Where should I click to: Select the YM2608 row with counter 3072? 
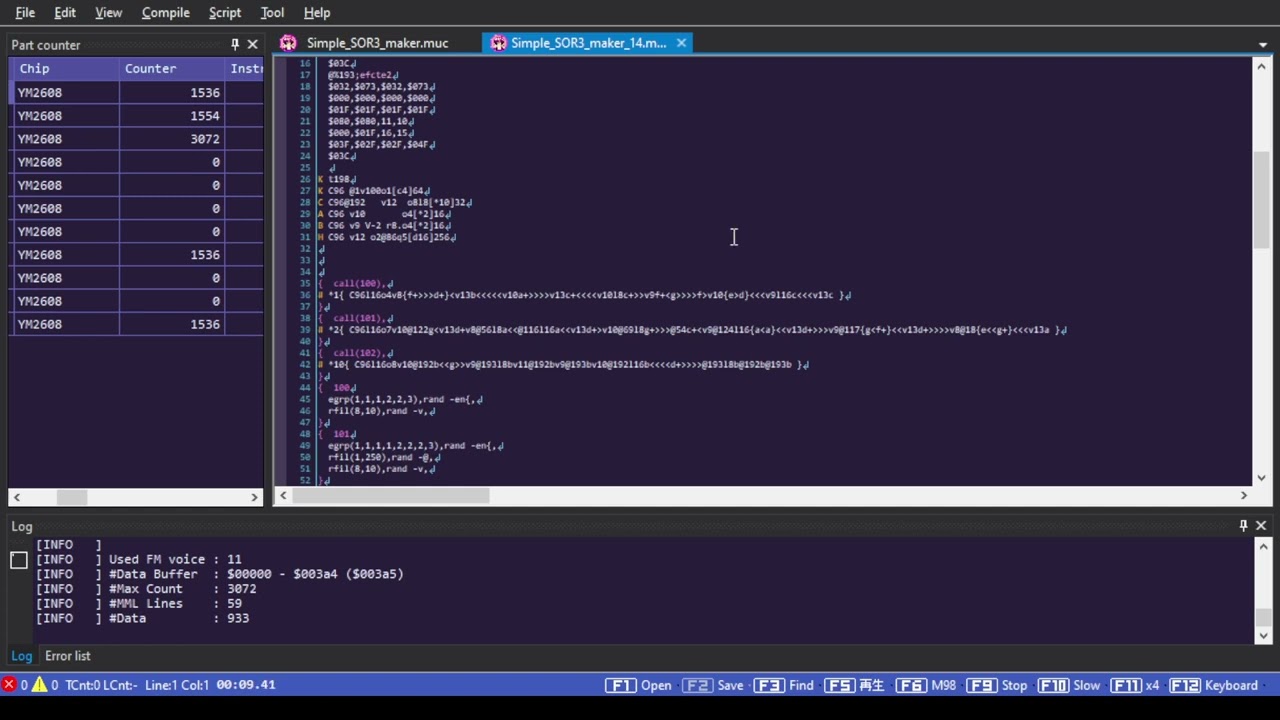[x=135, y=139]
